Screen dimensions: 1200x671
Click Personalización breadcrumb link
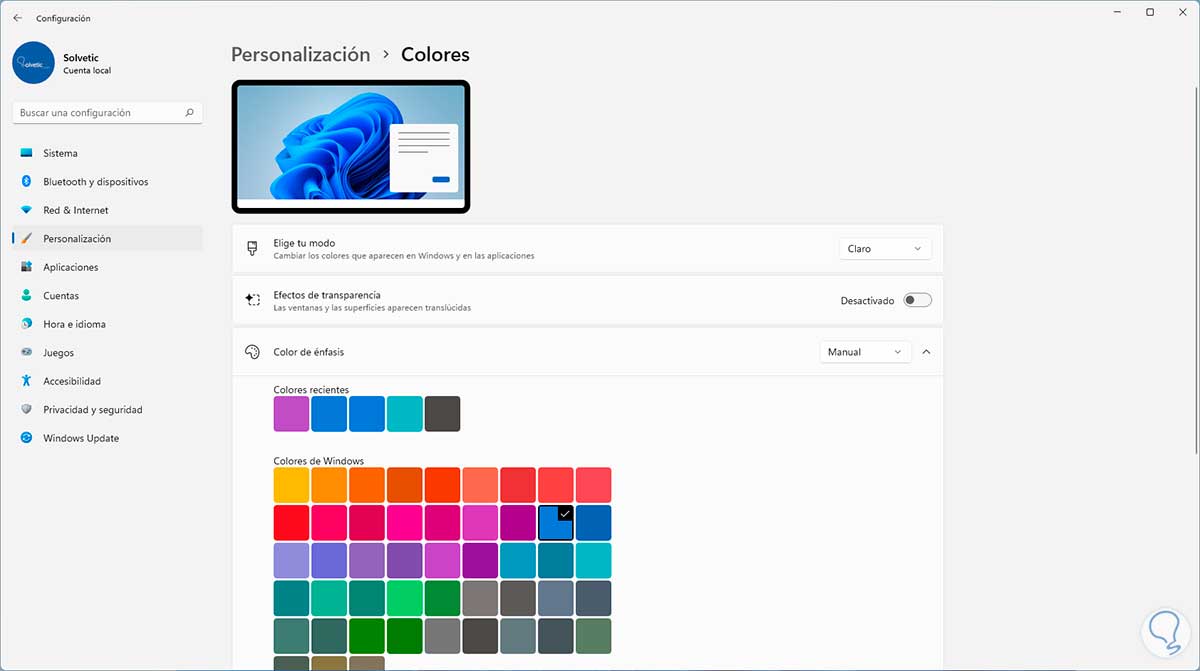coord(301,55)
